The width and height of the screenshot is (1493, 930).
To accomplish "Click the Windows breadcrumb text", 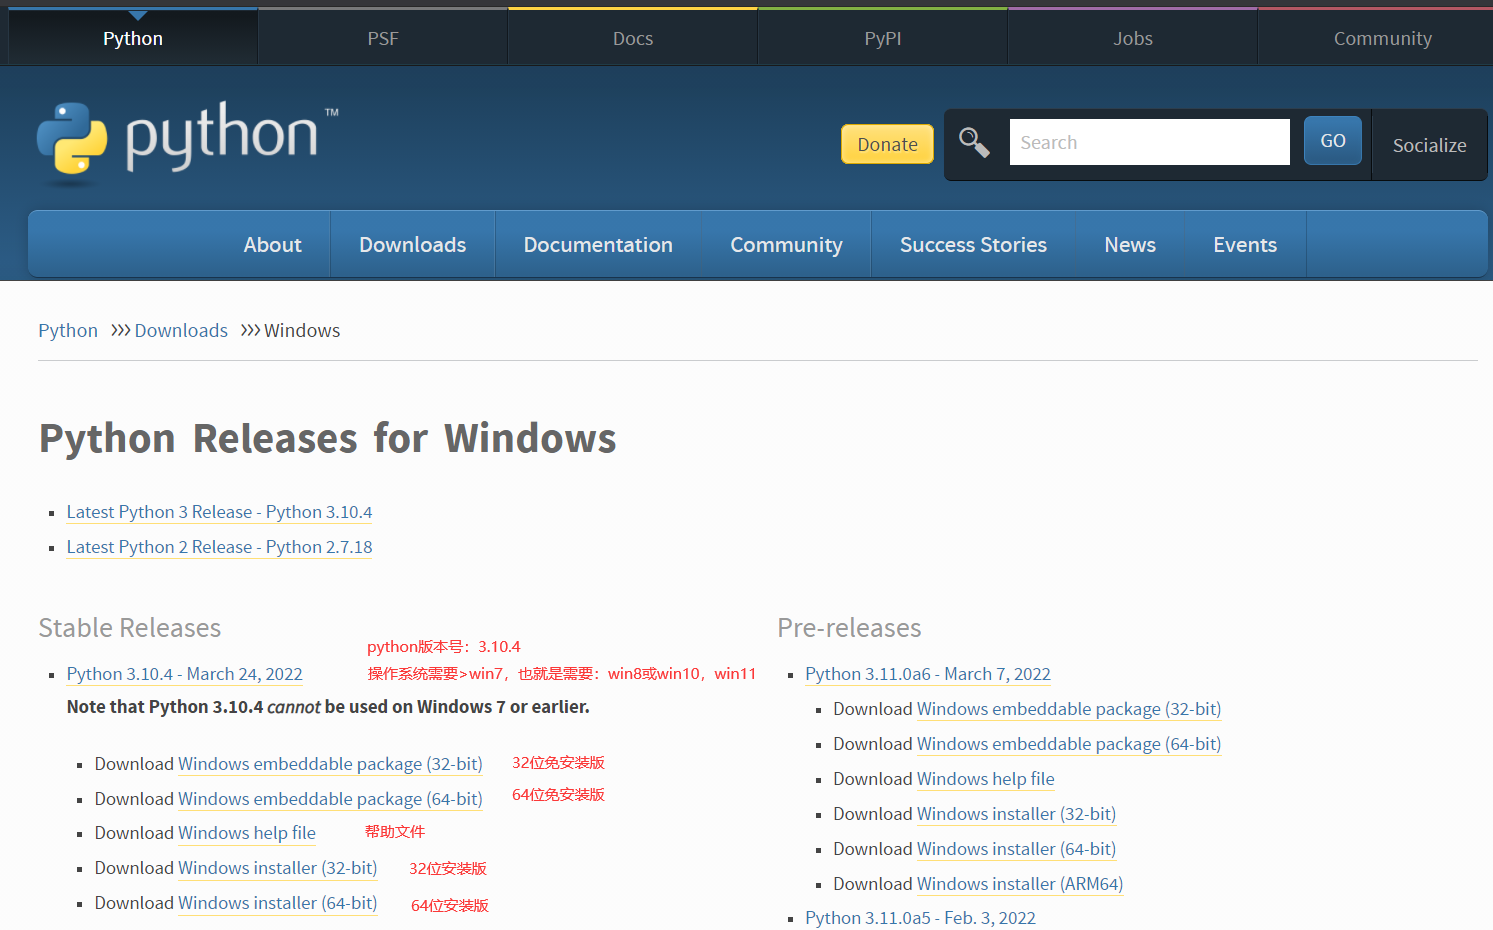I will 302,331.
